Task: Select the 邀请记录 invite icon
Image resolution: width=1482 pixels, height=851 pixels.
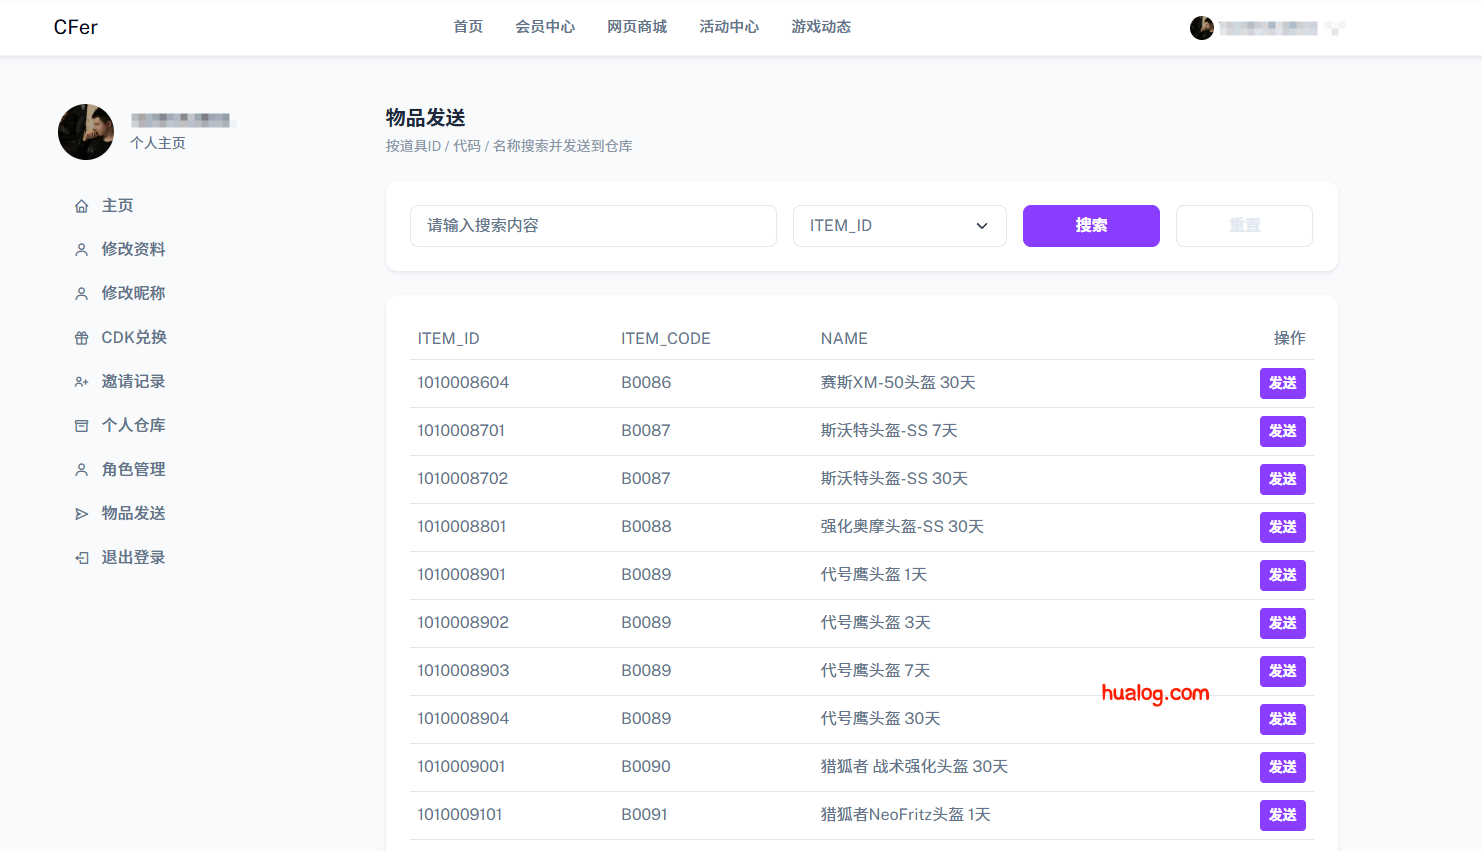Action: (82, 381)
